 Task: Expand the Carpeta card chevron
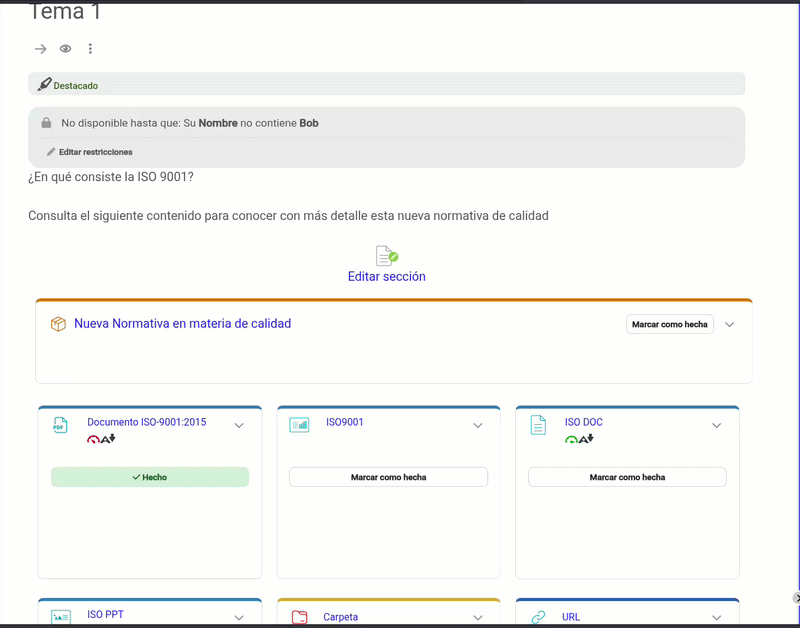(478, 618)
